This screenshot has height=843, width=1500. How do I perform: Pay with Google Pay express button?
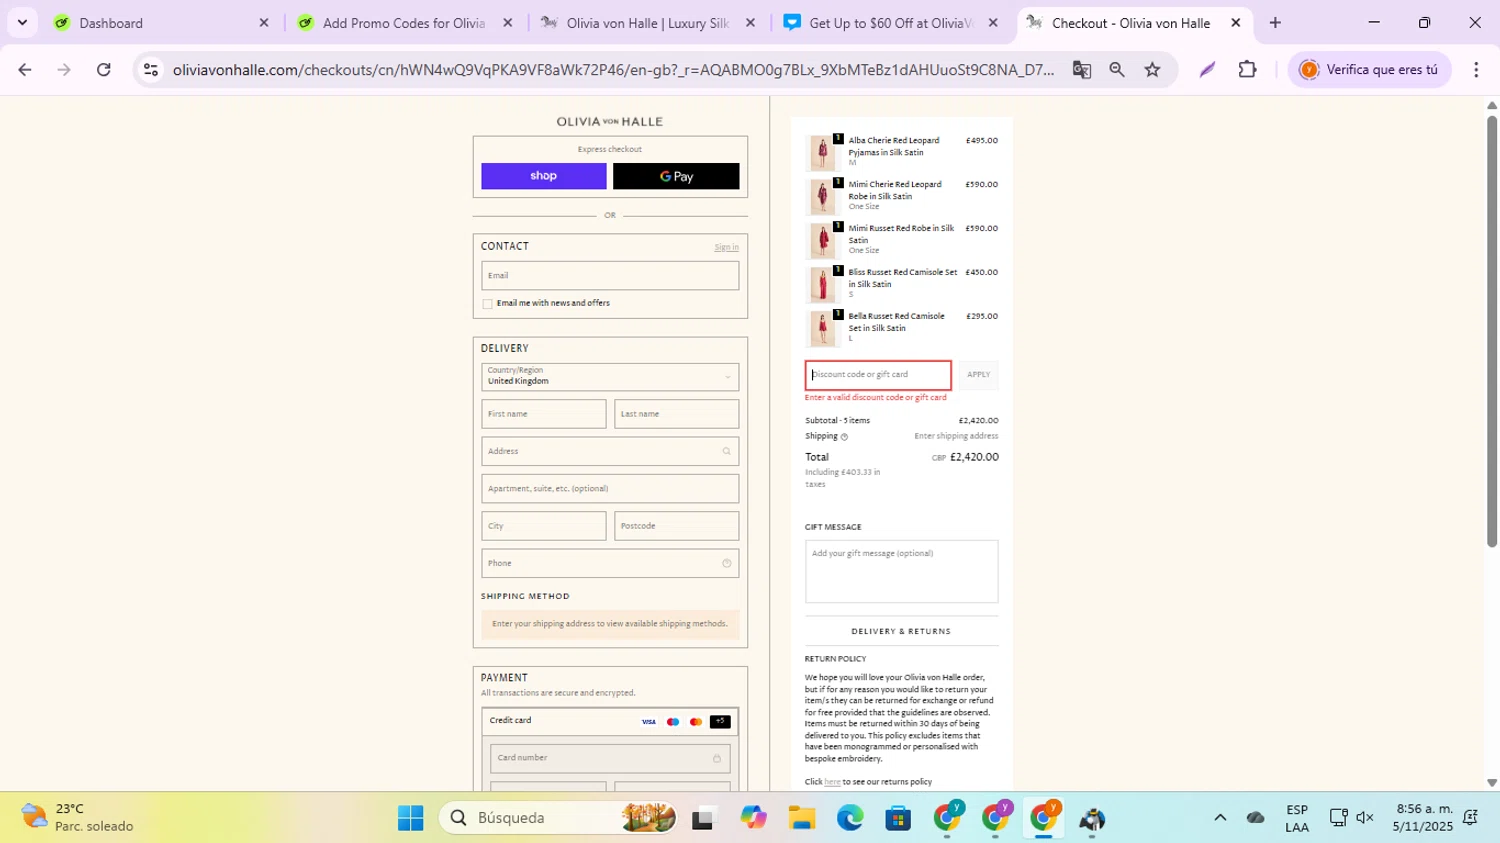coord(676,176)
